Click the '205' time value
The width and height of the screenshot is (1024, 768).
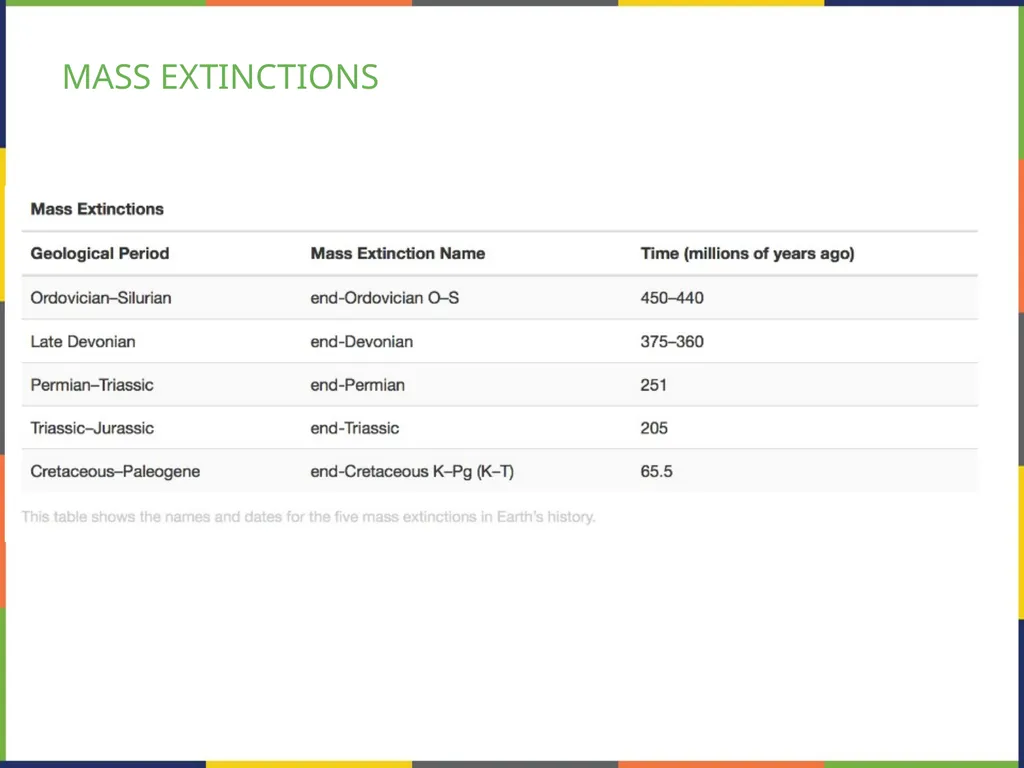[654, 428]
